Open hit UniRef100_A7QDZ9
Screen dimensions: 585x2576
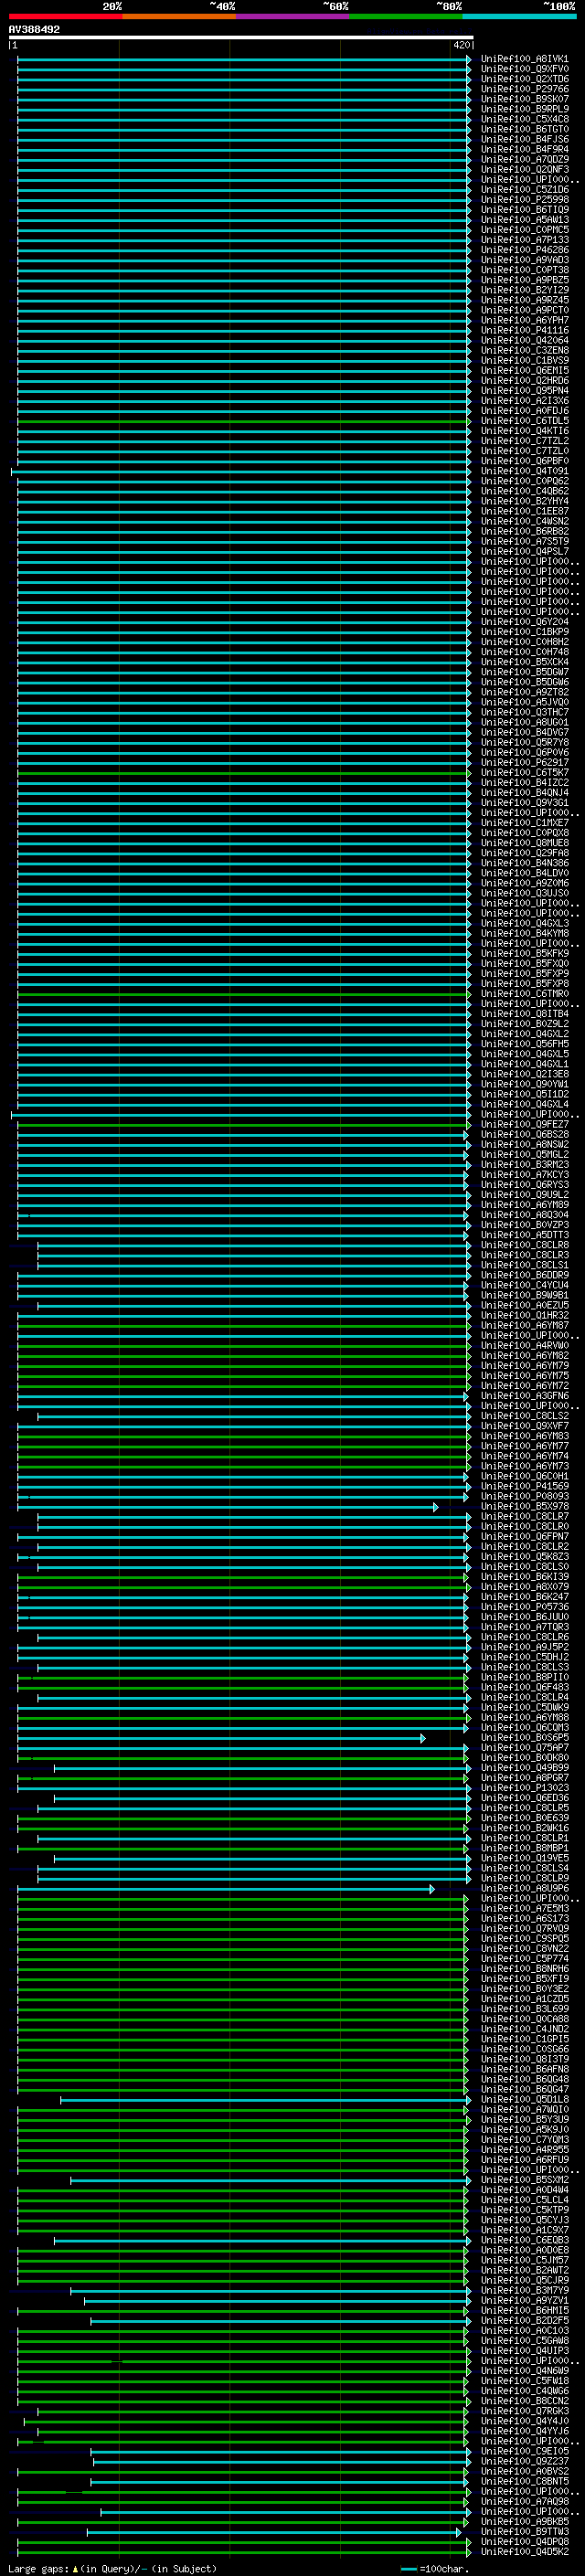[x=524, y=160]
